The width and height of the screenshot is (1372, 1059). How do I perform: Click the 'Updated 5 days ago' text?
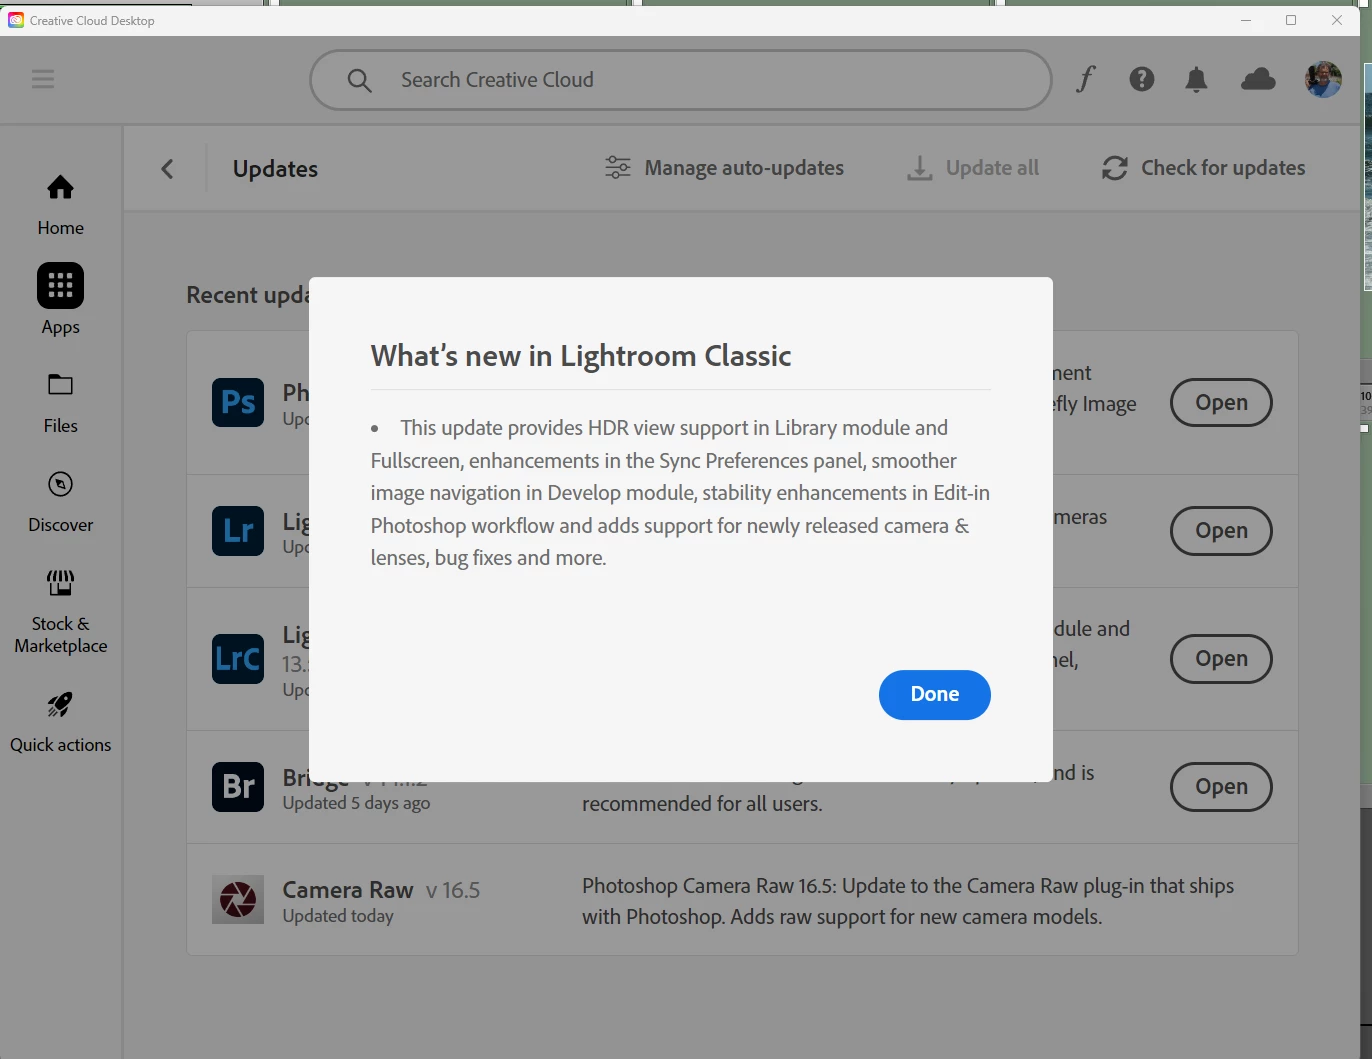(356, 803)
